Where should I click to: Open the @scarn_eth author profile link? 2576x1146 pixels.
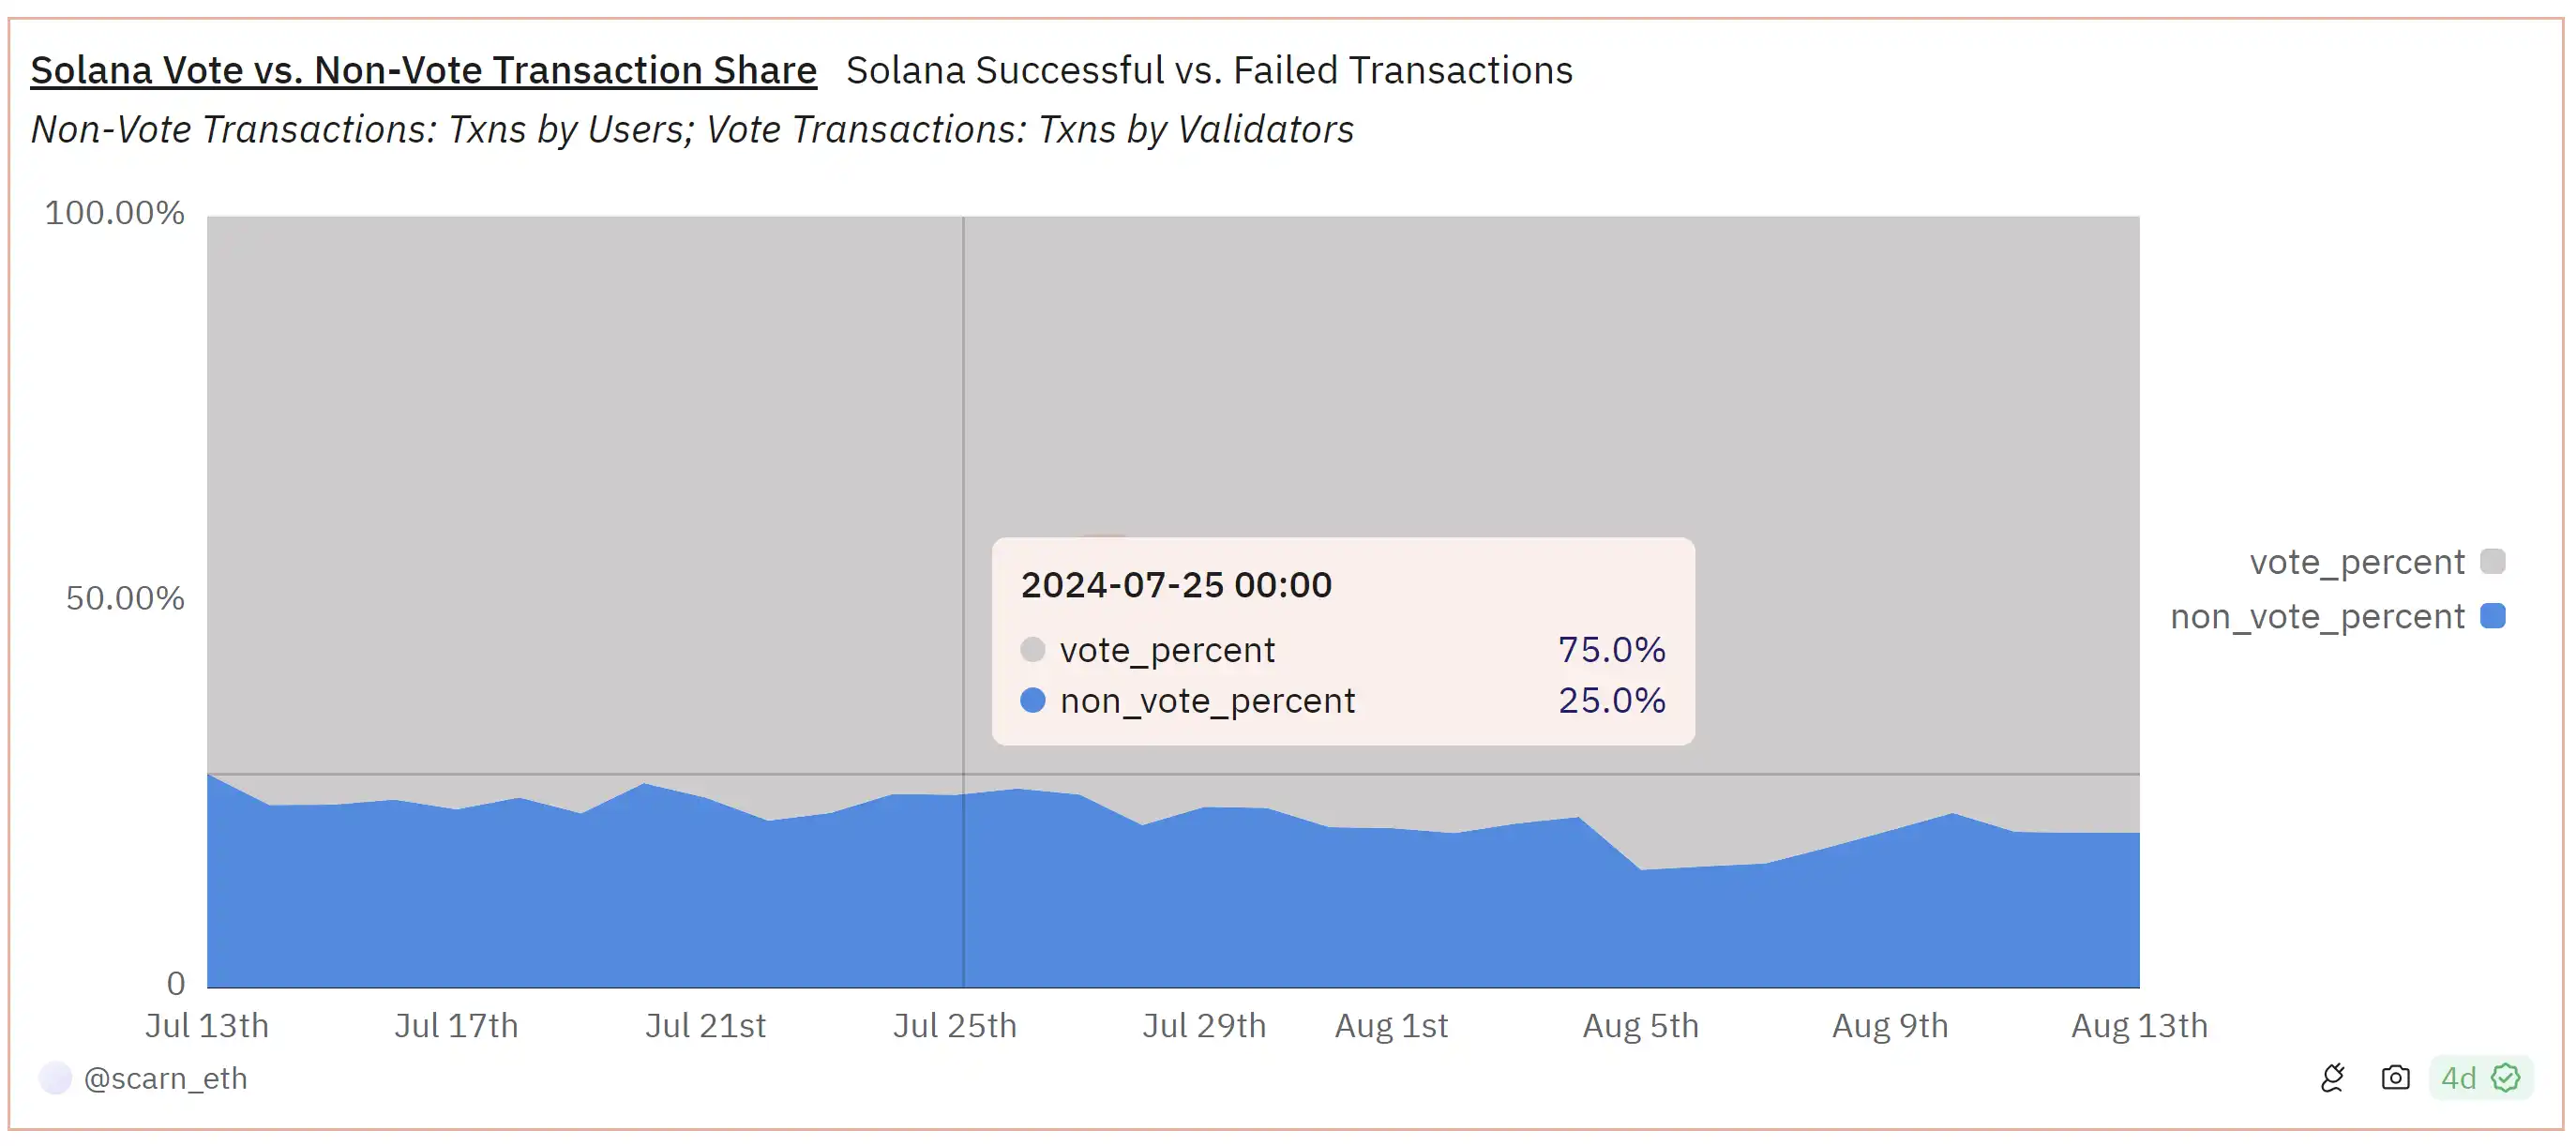[x=165, y=1078]
